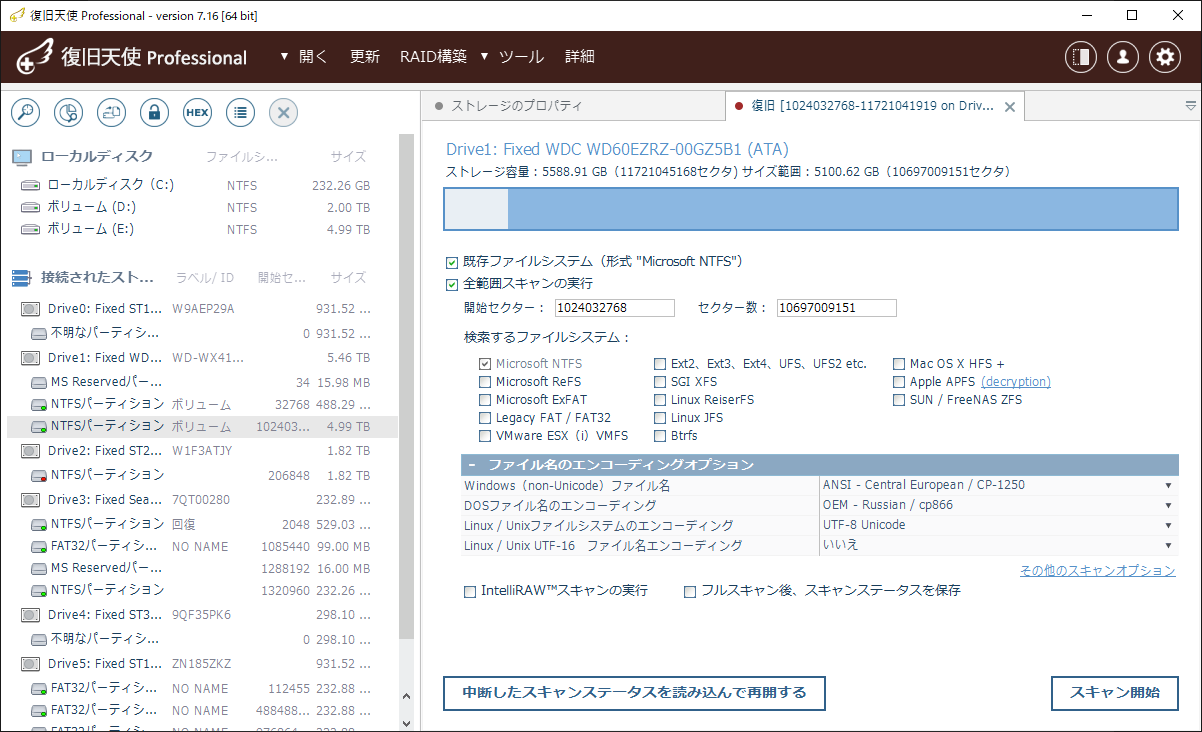Click the round X close-storage toolbar icon
The image size is (1202, 732).
pyautogui.click(x=283, y=112)
